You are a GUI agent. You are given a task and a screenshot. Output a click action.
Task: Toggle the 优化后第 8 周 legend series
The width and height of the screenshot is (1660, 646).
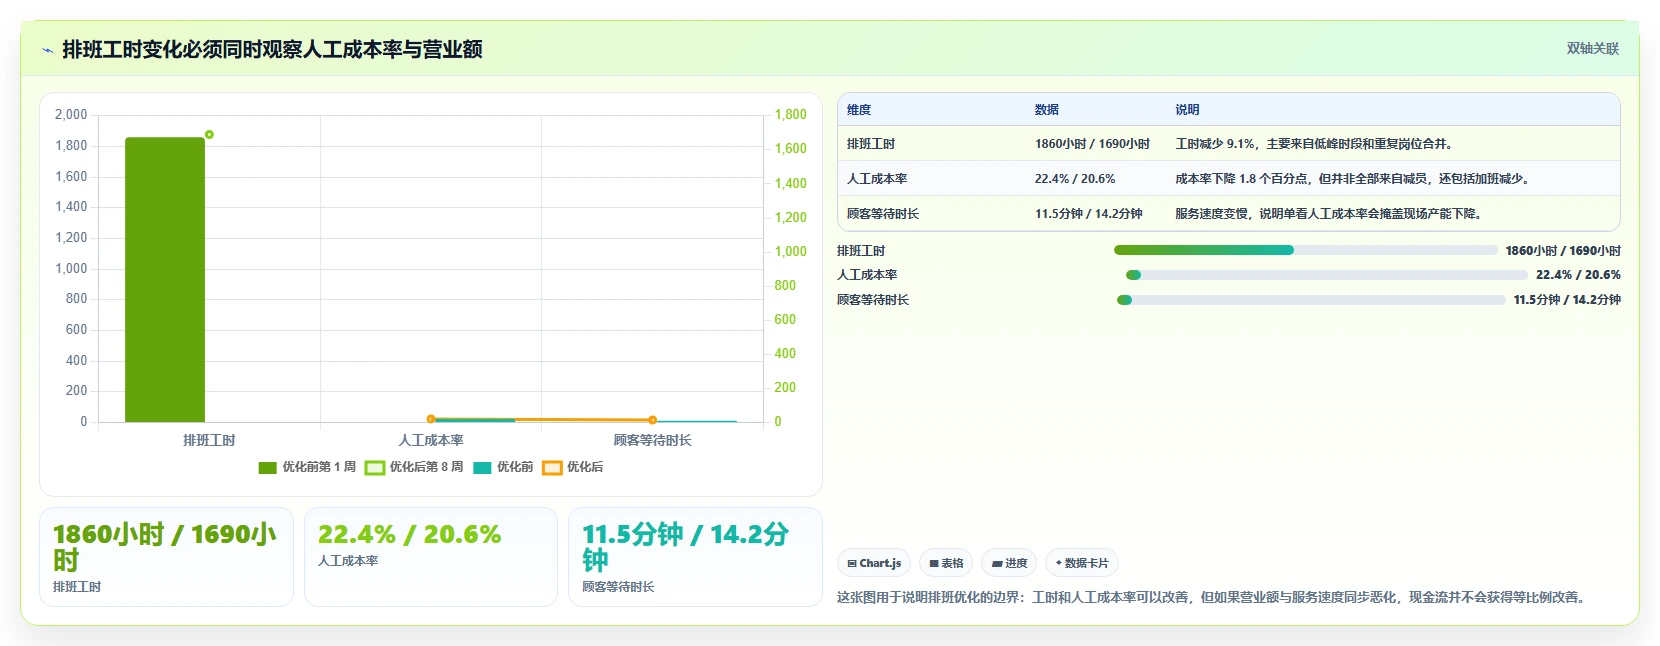point(414,467)
